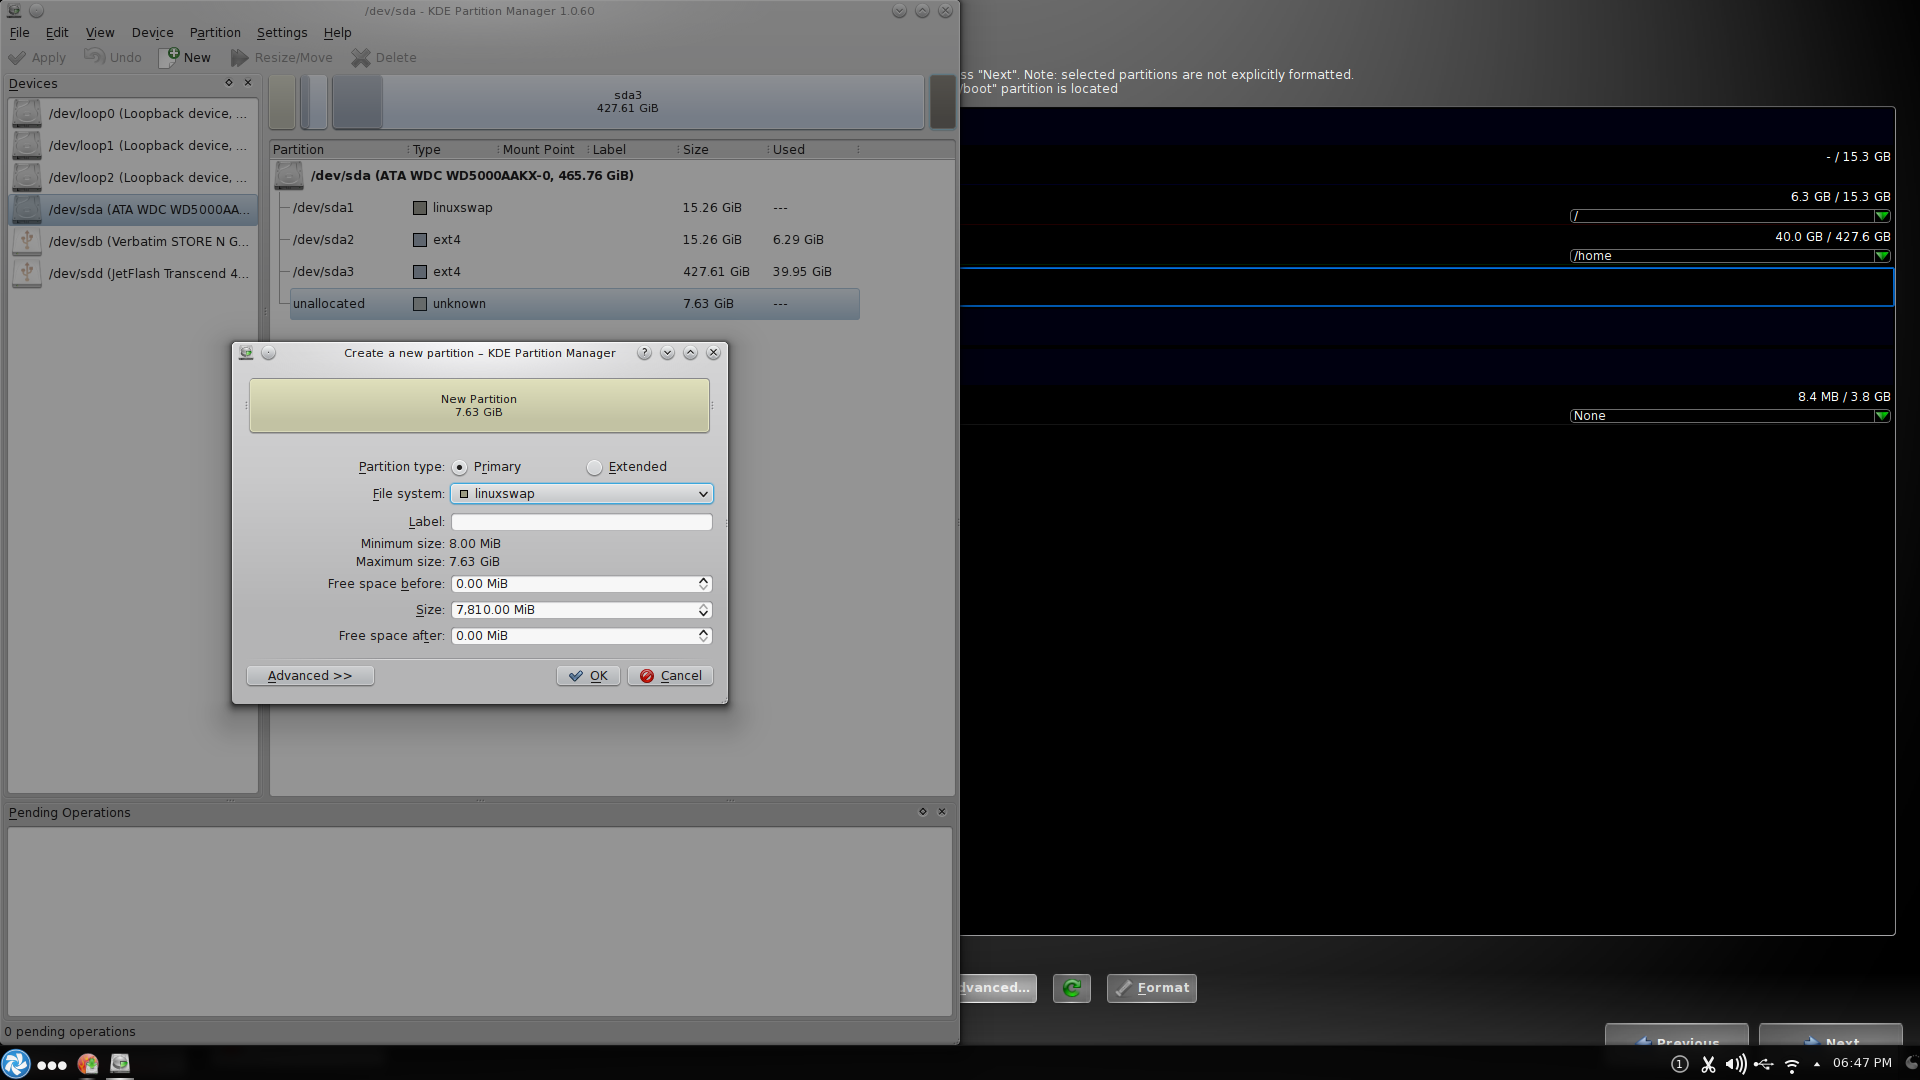Click the refresh button in installer window
The height and width of the screenshot is (1080, 1920).
pos(1072,988)
